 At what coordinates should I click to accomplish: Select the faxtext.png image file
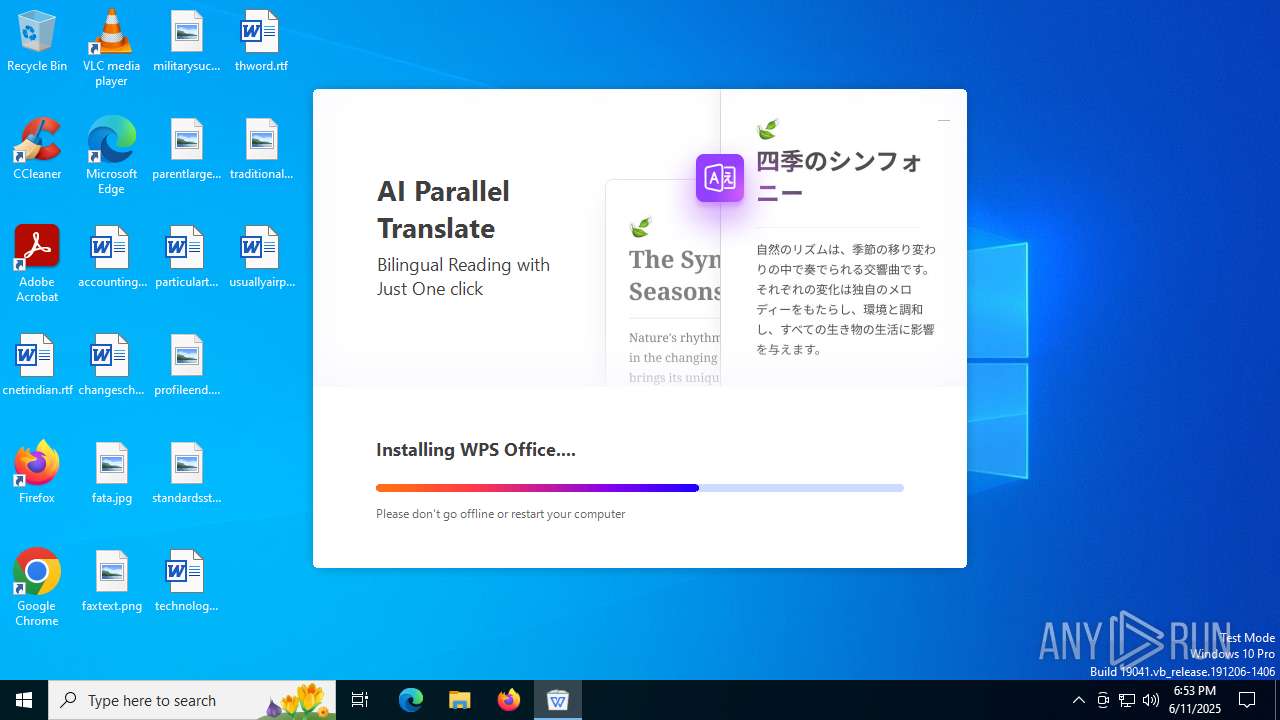[111, 581]
